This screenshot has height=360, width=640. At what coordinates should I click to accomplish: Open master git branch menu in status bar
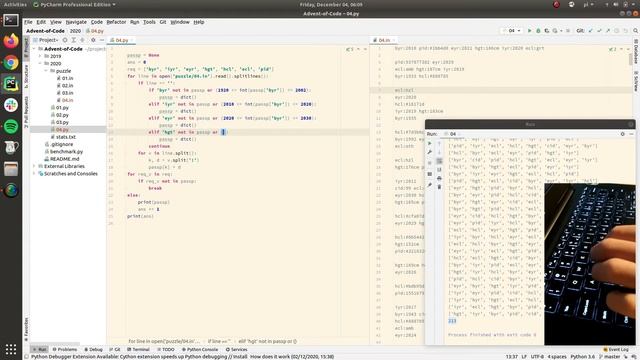click(609, 357)
